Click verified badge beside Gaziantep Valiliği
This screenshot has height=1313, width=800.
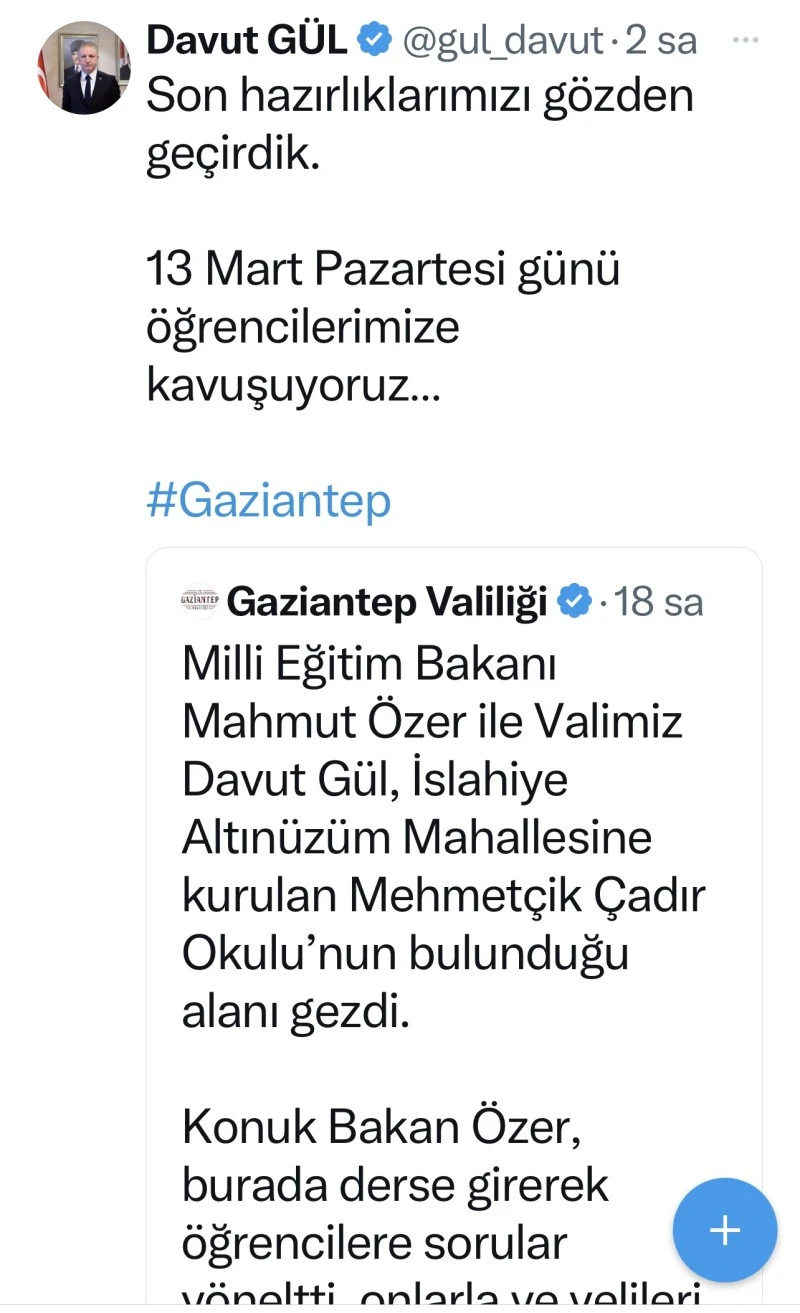574,602
